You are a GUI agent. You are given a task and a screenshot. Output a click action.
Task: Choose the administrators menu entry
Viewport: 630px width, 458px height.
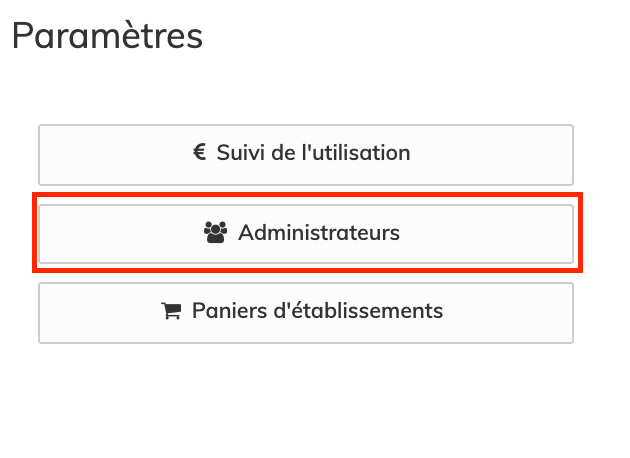coord(305,234)
